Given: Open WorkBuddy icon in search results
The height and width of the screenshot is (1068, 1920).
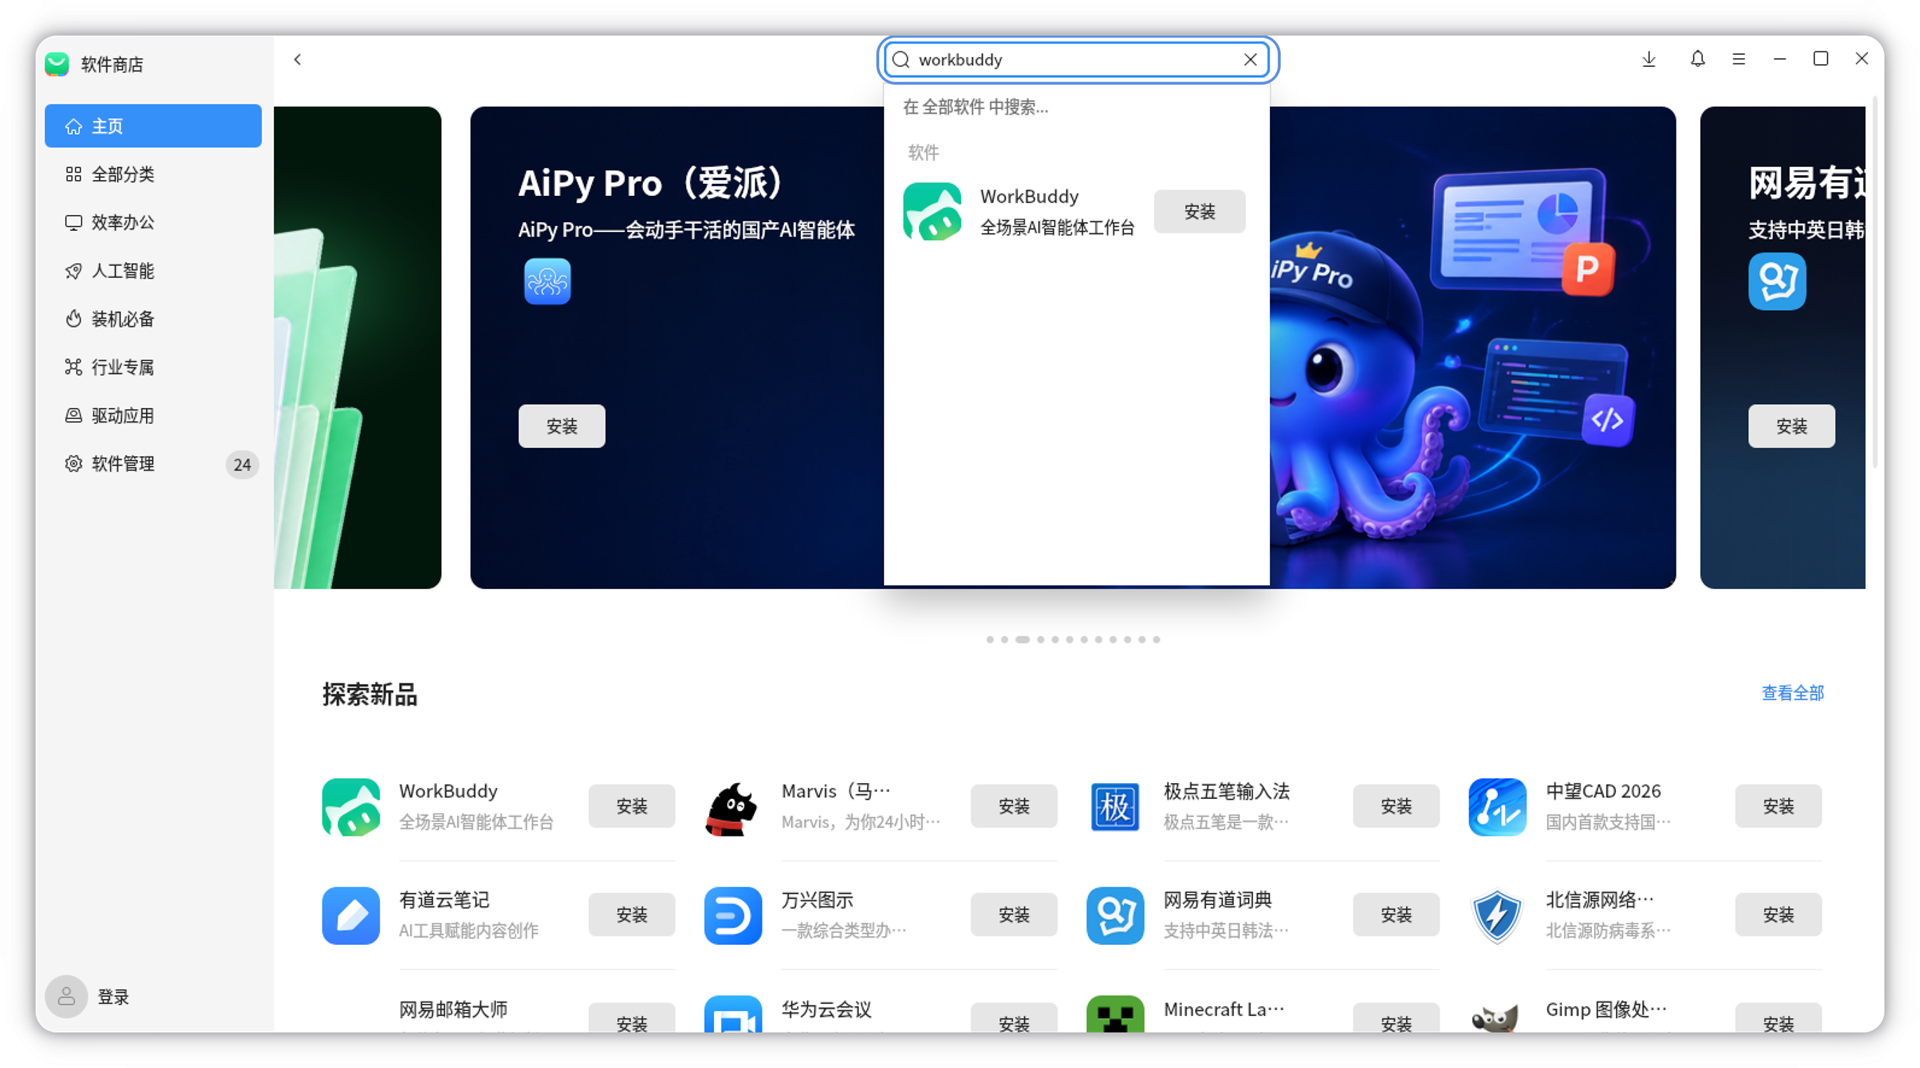Looking at the screenshot, I should 932,211.
